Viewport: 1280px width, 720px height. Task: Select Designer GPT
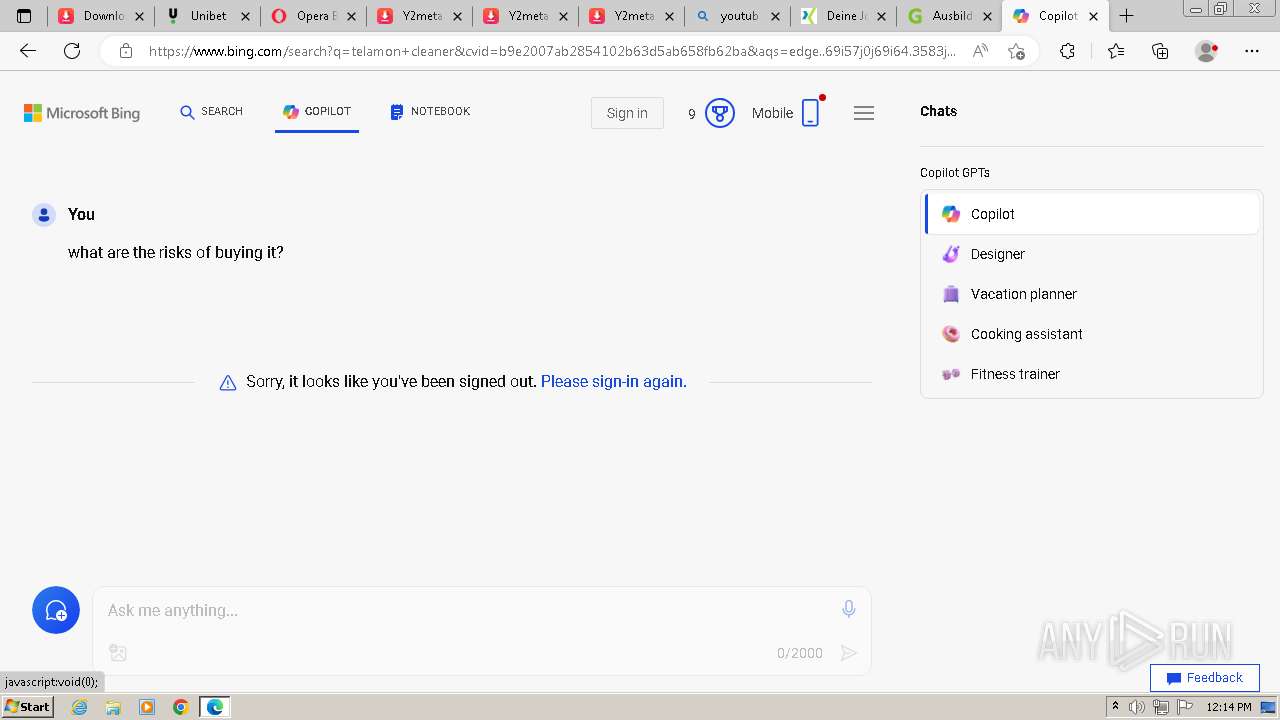[1092, 254]
